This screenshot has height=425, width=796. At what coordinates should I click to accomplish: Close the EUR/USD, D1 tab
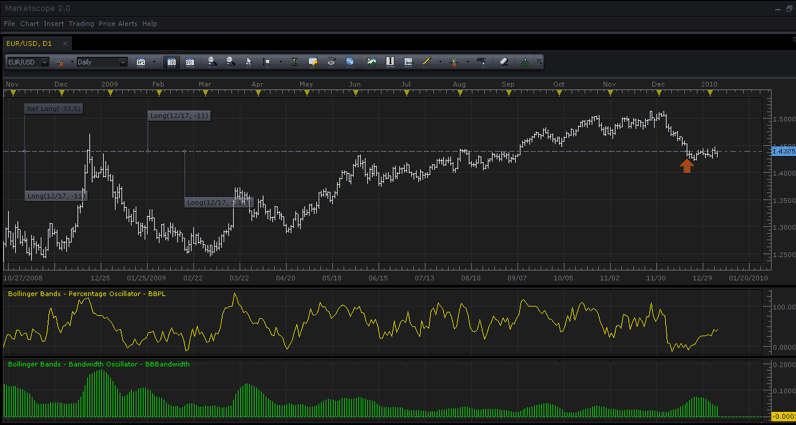click(65, 44)
